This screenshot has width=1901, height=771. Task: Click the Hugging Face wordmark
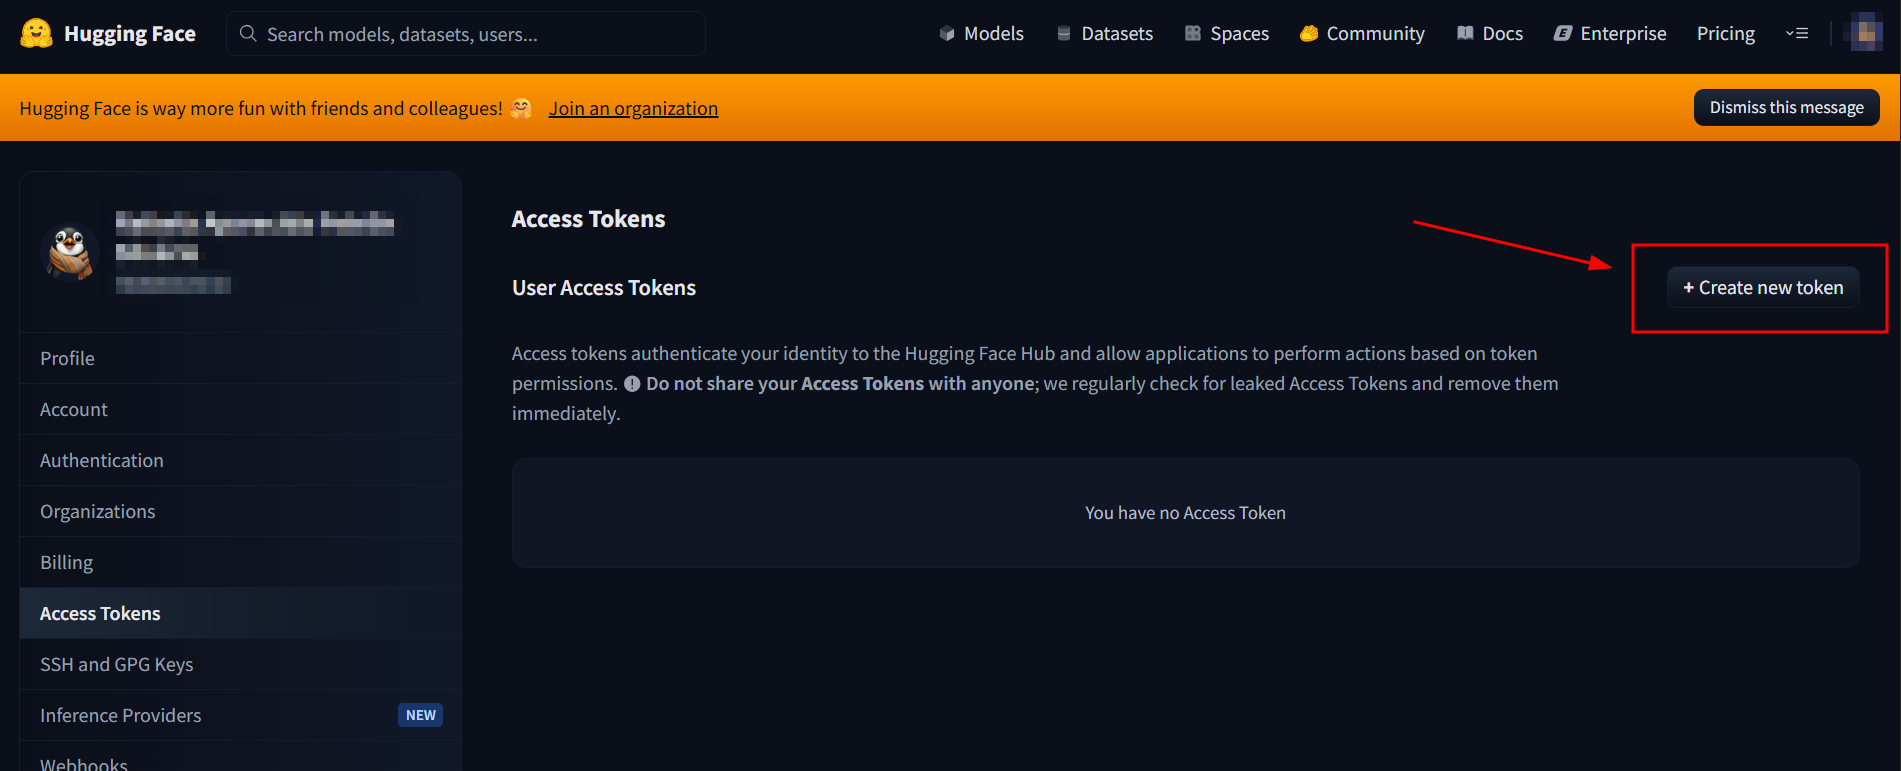click(x=130, y=34)
